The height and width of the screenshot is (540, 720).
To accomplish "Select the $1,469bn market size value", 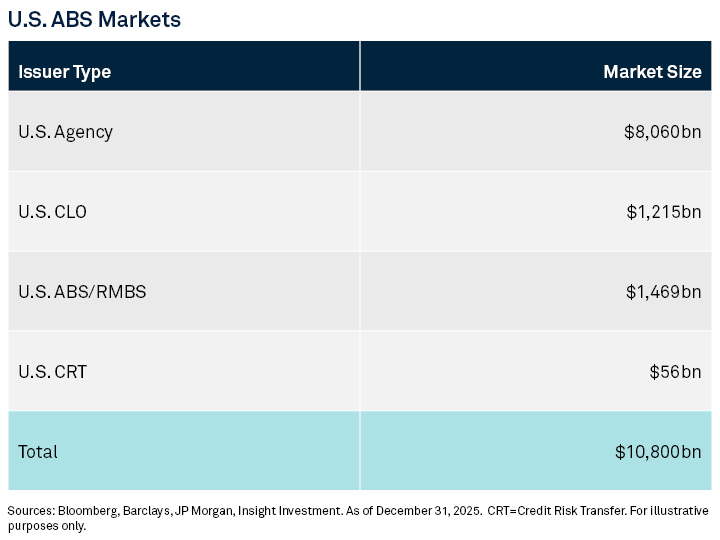I will 663,292.
